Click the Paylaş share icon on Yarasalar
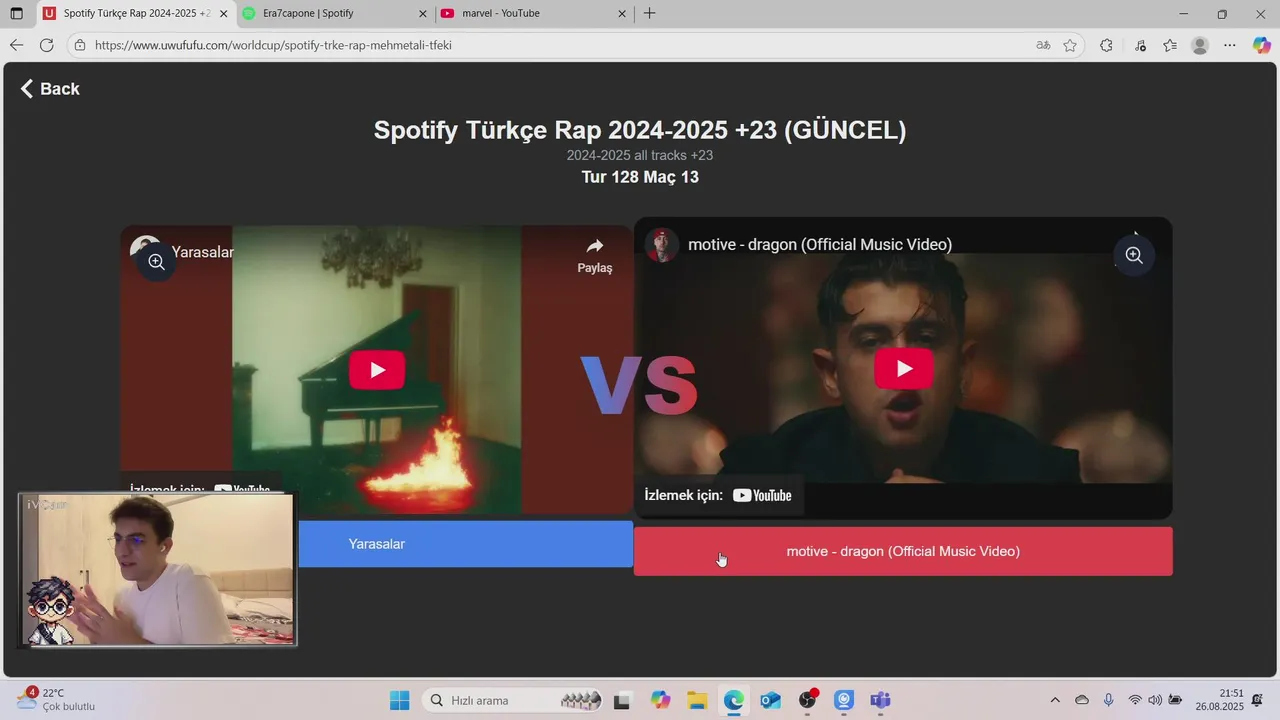The image size is (1280, 720). 595,256
